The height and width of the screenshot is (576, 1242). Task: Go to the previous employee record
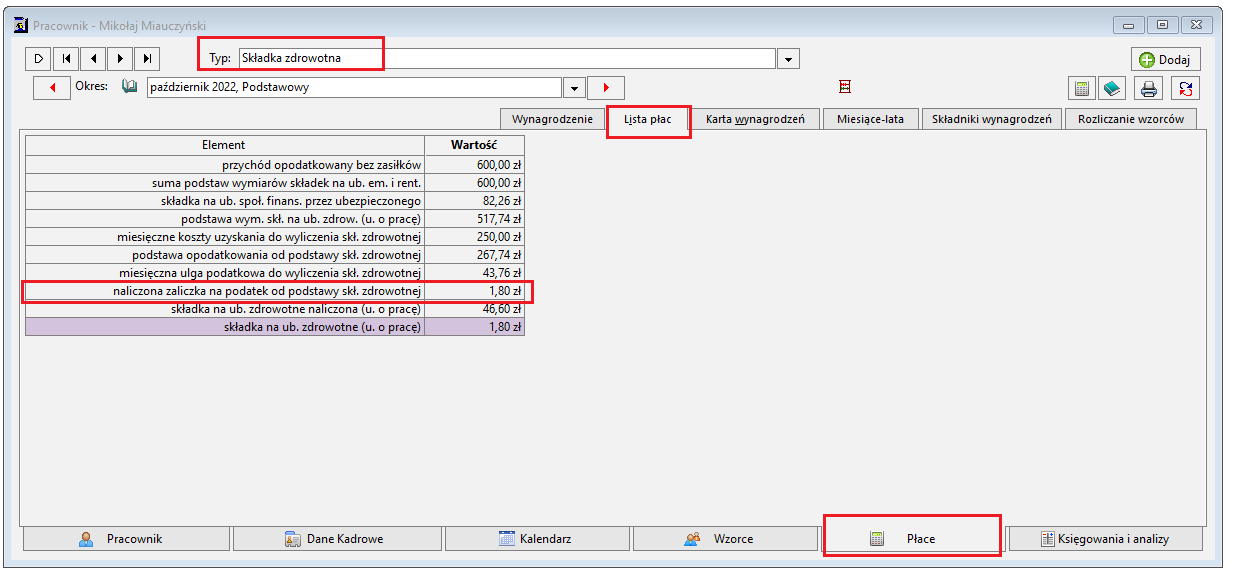92,59
